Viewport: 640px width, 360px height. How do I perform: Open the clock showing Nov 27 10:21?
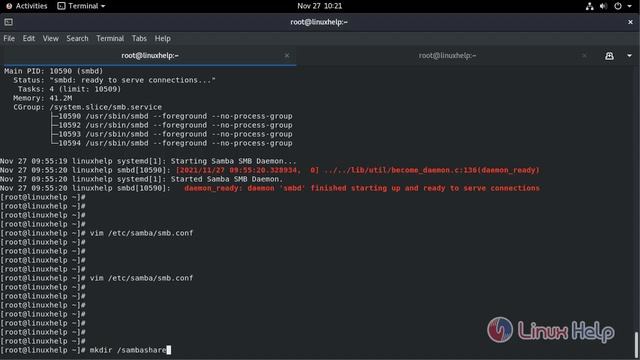(320, 6)
